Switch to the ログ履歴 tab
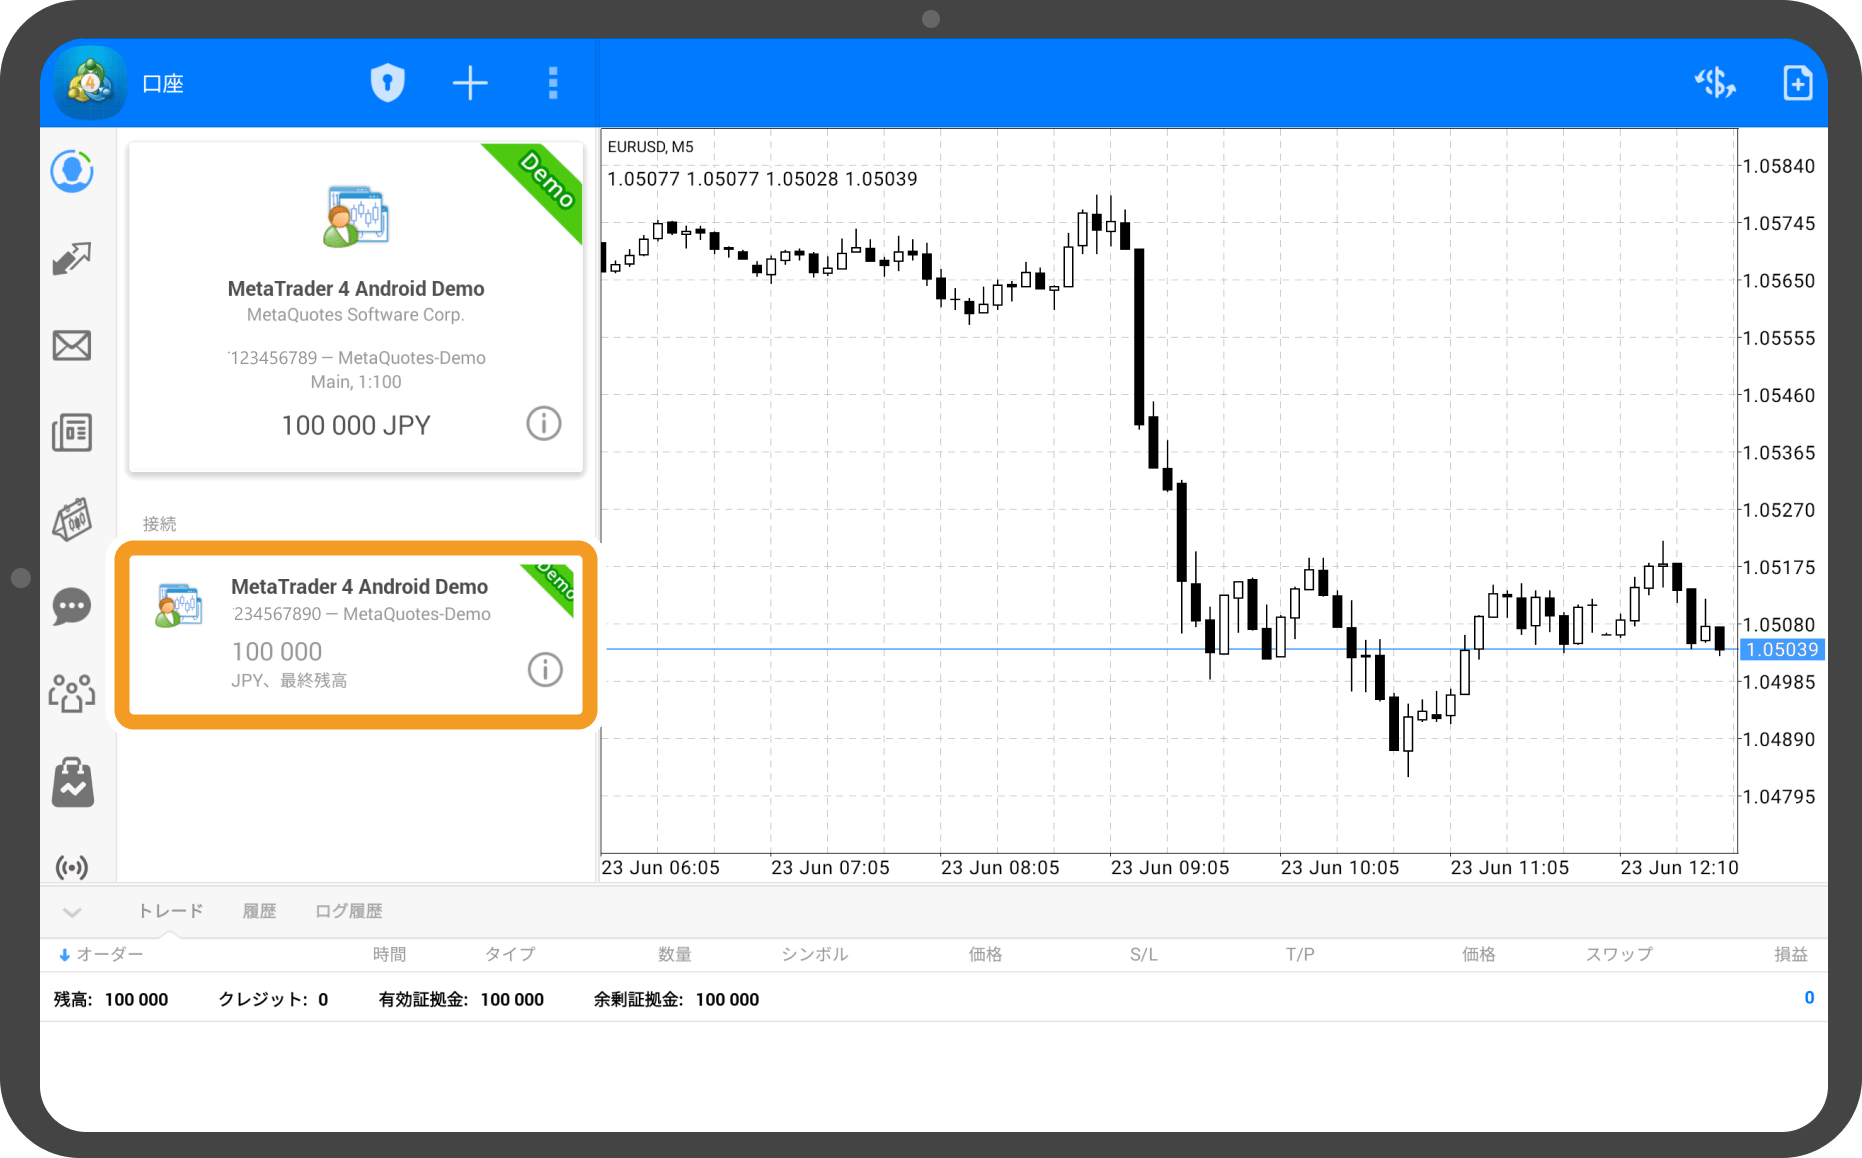Screen dimensions: 1862x1158 pos(348,911)
